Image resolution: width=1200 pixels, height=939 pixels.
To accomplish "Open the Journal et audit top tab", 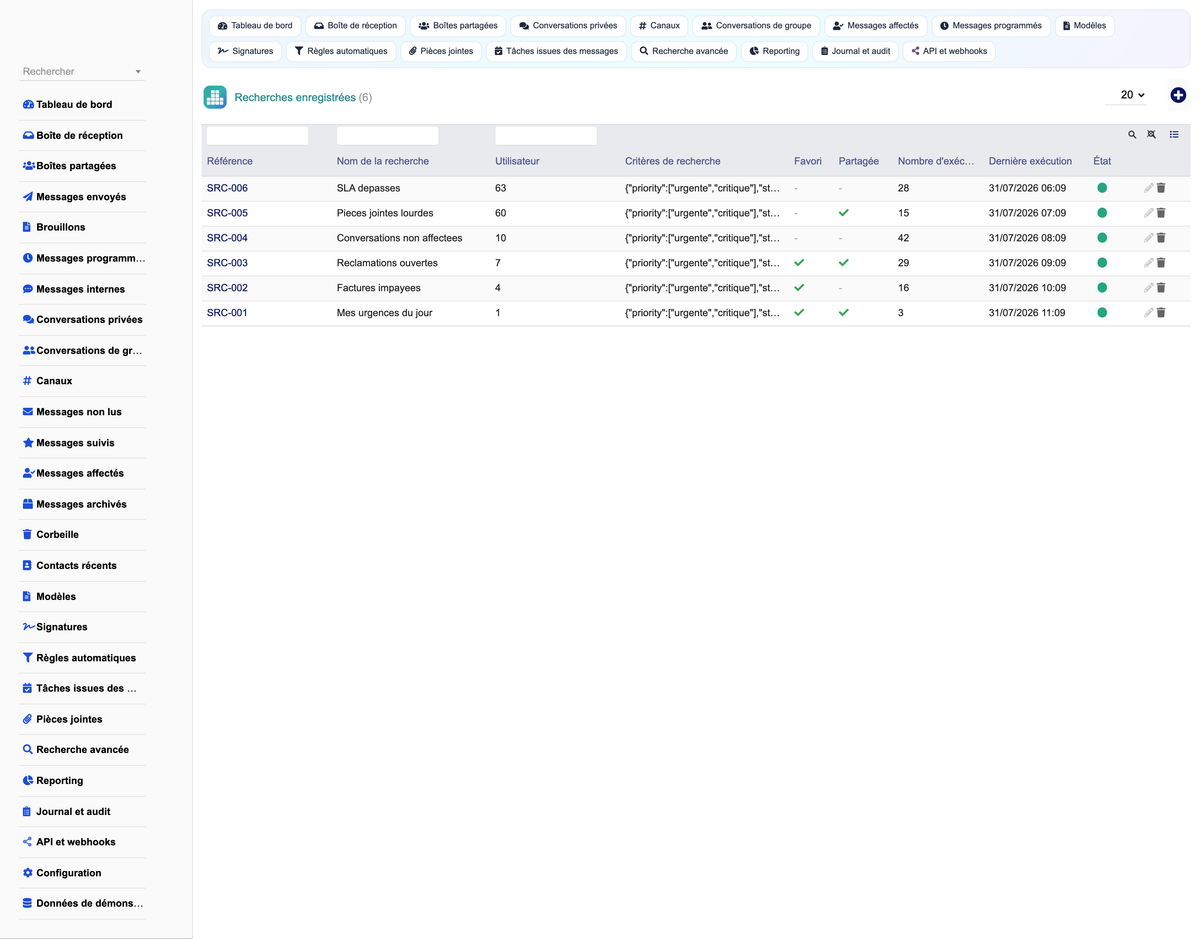I will [x=855, y=51].
